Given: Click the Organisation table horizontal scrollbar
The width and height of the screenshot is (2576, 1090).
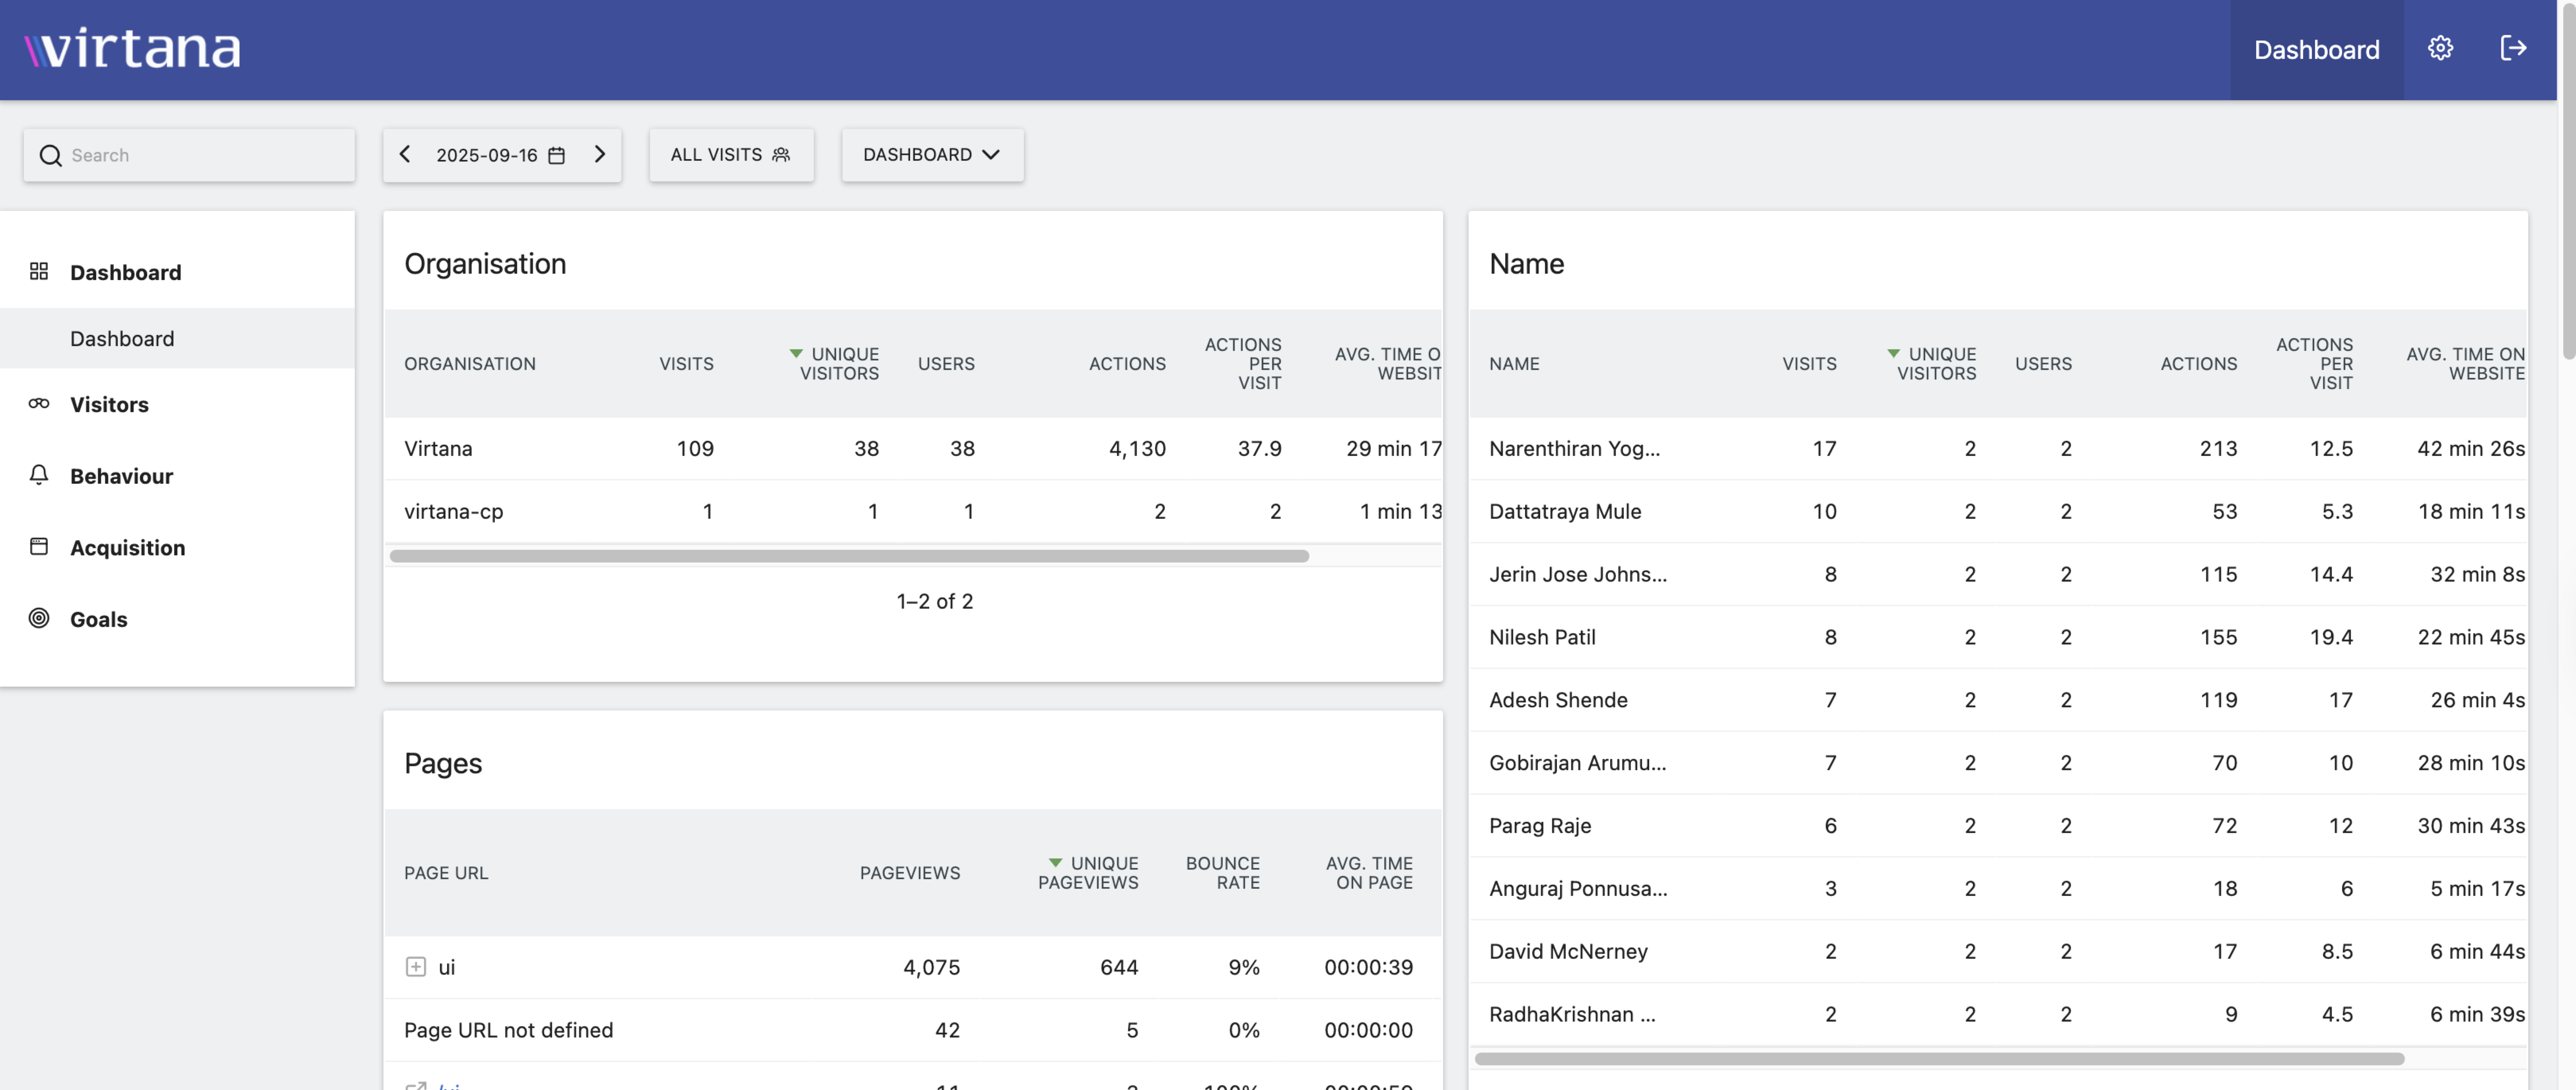Looking at the screenshot, I should click(849, 556).
